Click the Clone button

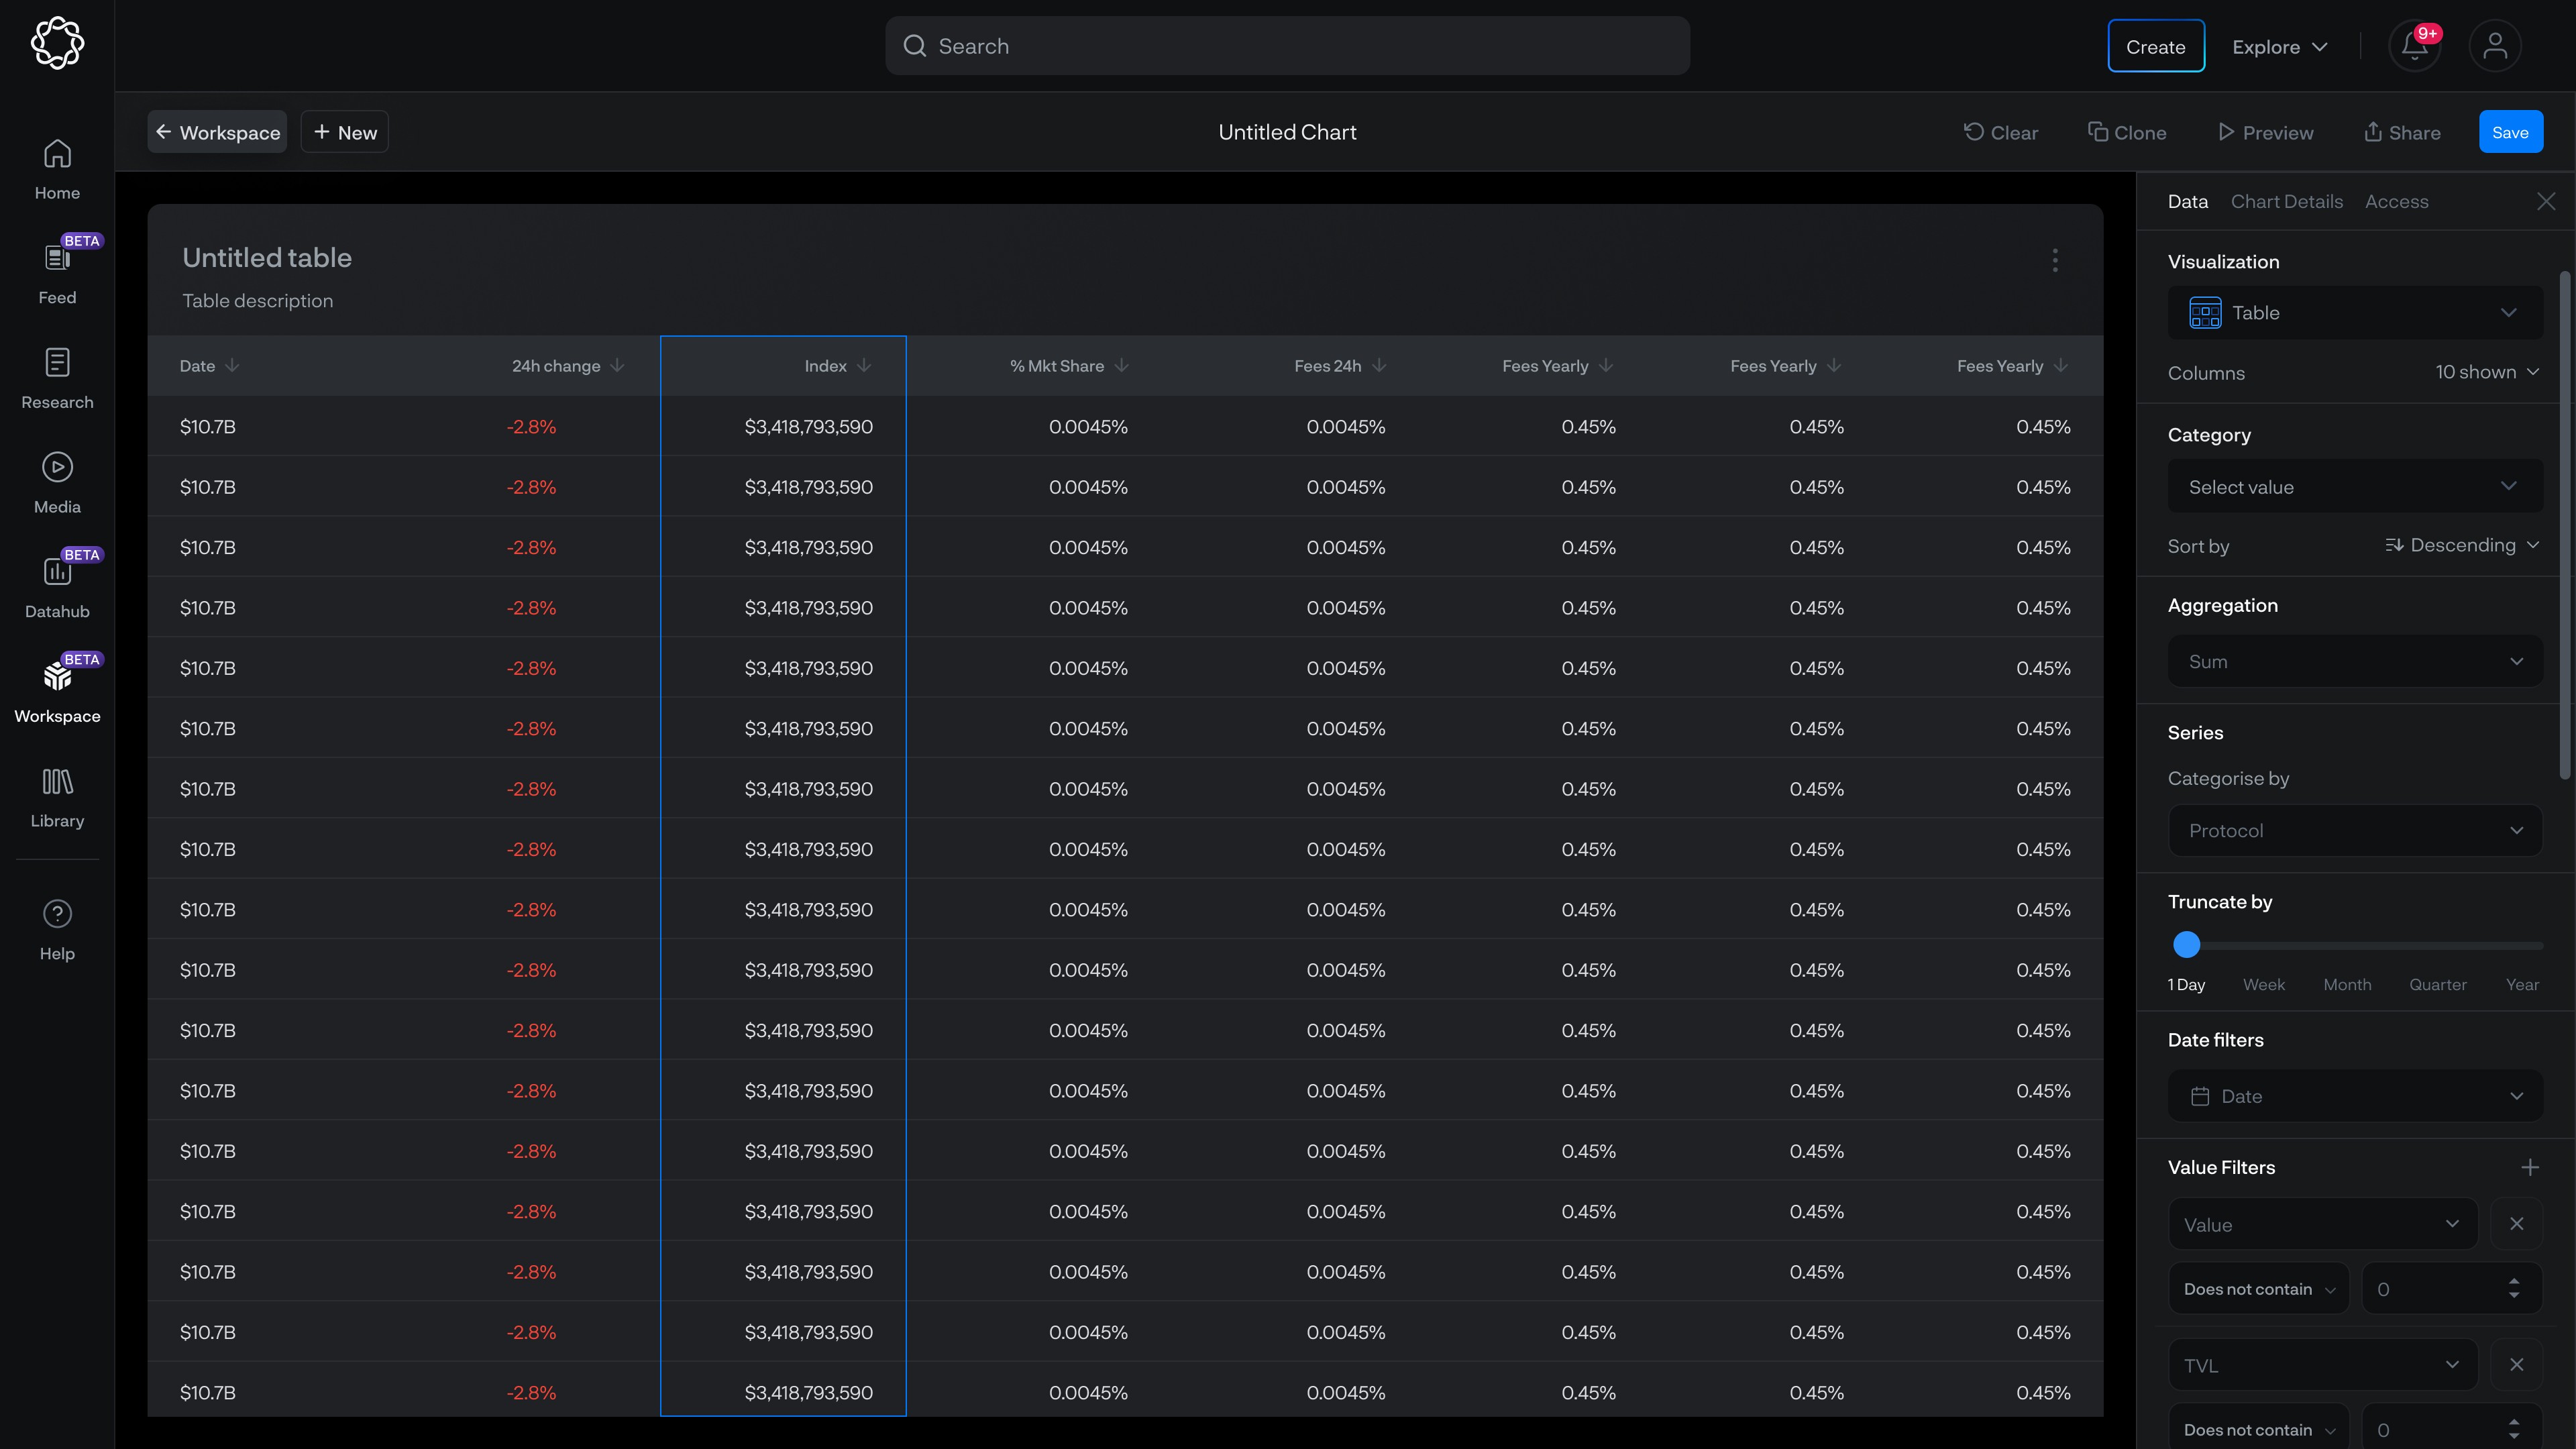2127,133
